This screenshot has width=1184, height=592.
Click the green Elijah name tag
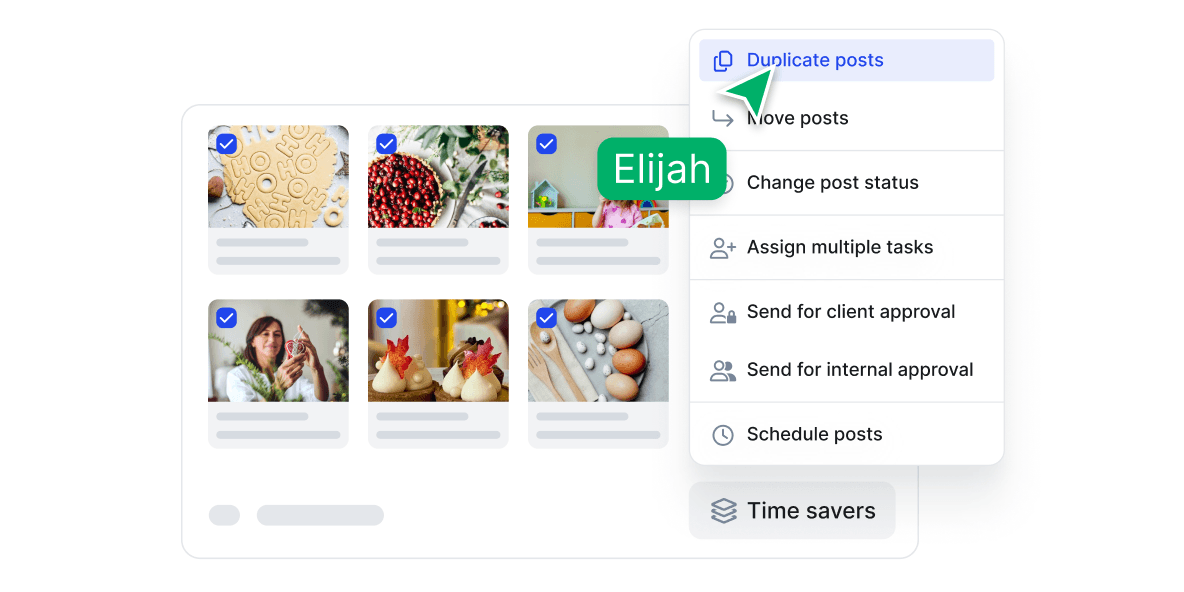coord(662,169)
